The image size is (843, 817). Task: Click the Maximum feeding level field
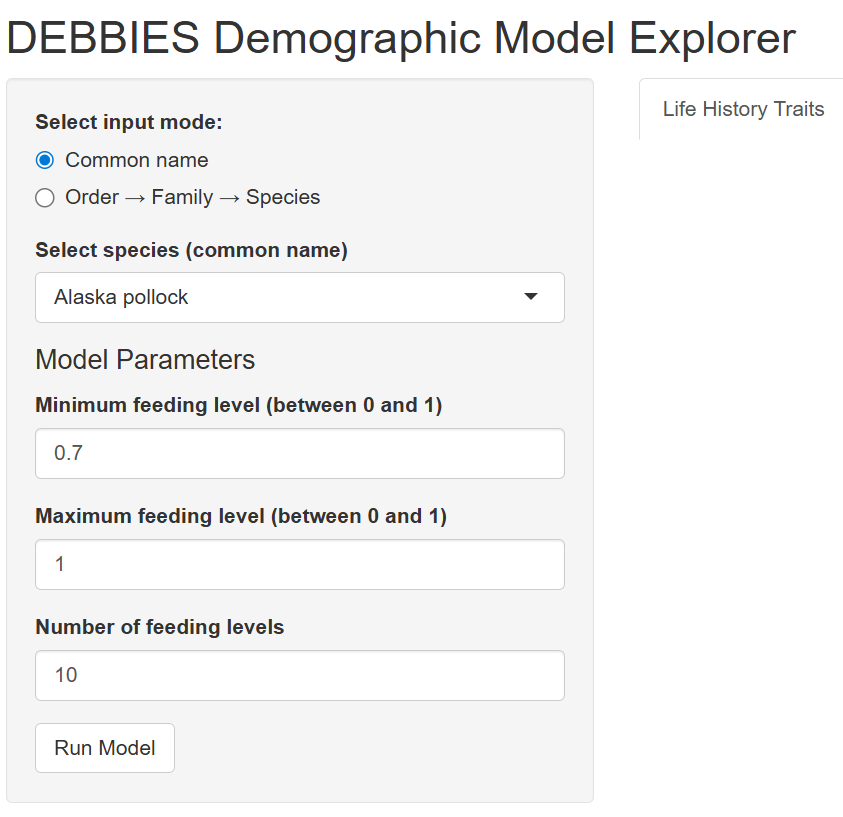click(x=300, y=564)
